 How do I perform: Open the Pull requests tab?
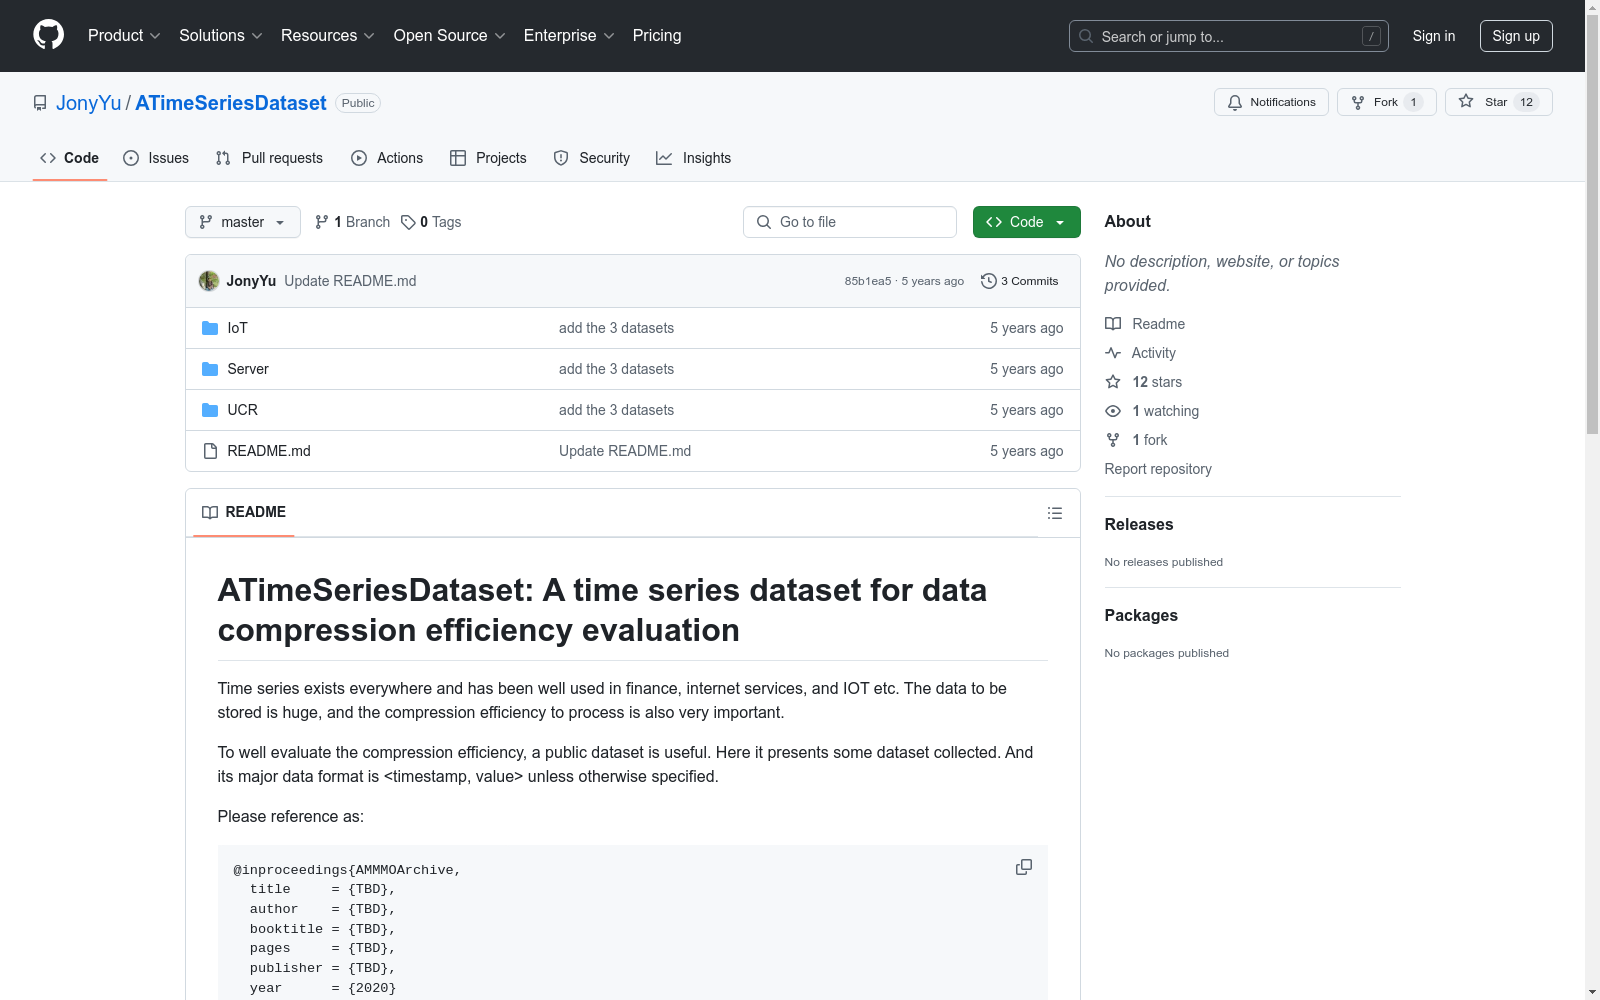[x=269, y=158]
